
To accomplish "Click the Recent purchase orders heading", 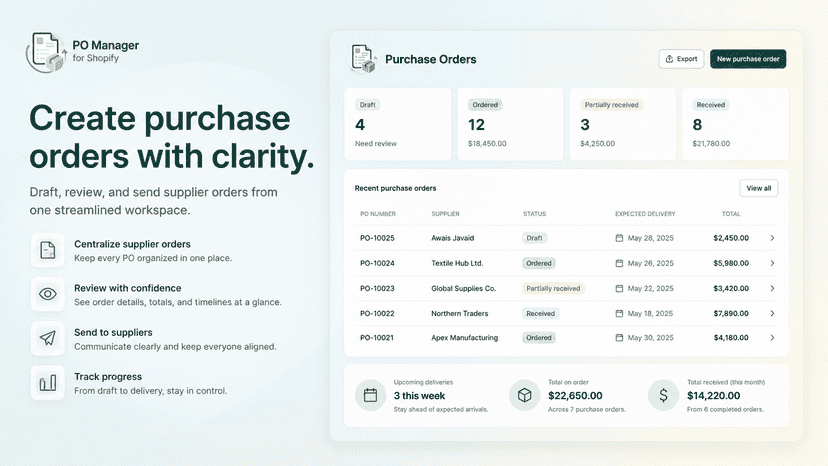I will click(x=396, y=188).
